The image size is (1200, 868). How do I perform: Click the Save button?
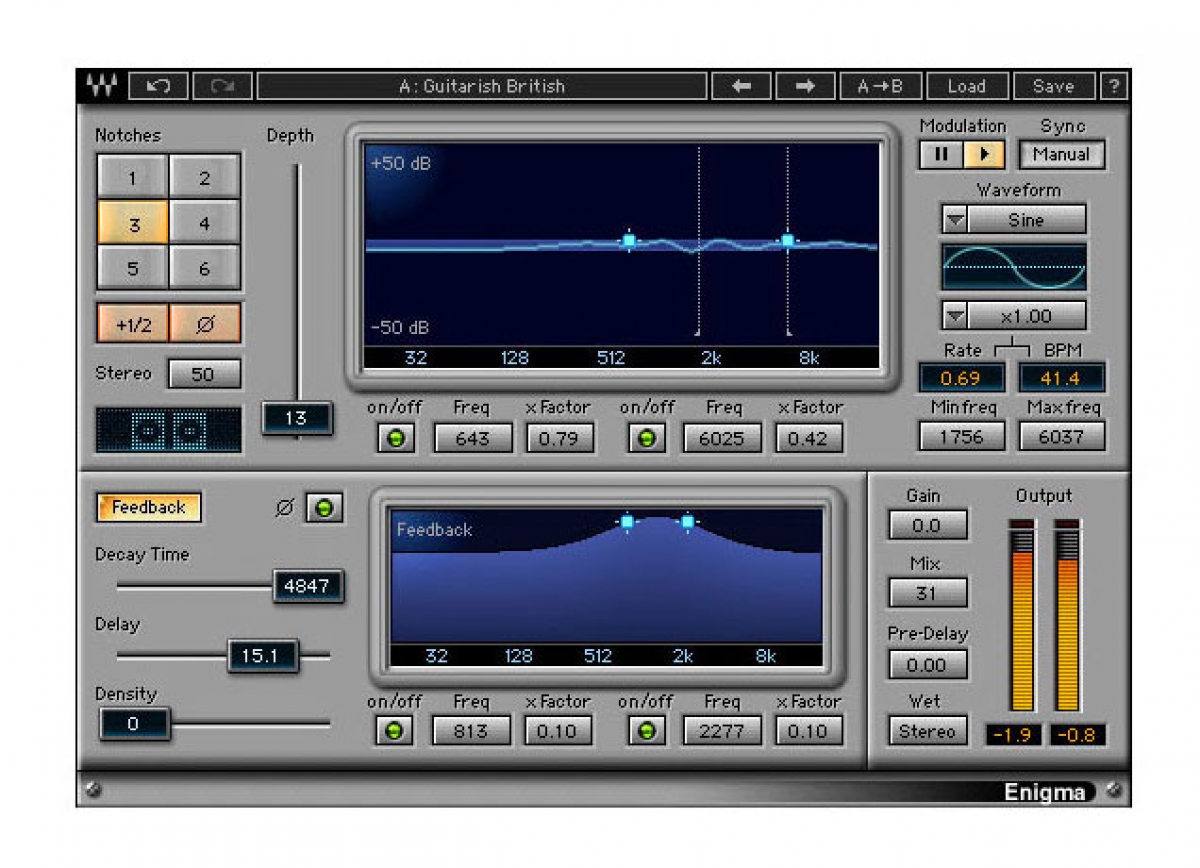[1053, 86]
